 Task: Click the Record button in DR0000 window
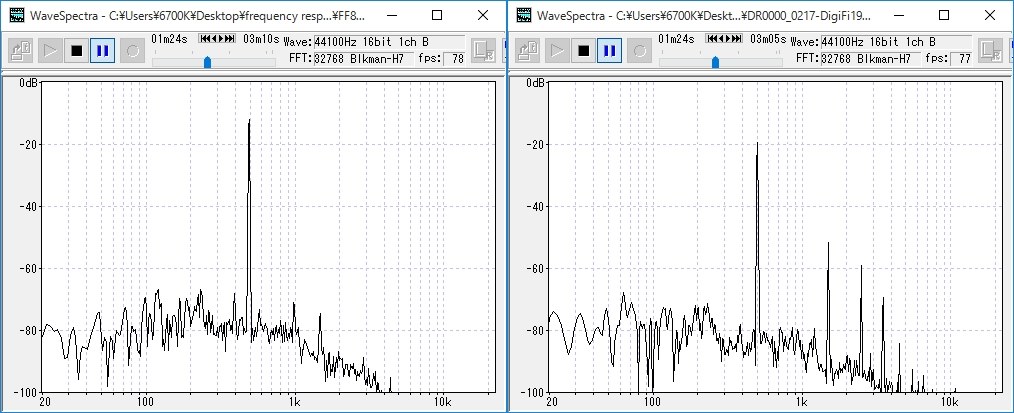(x=640, y=50)
